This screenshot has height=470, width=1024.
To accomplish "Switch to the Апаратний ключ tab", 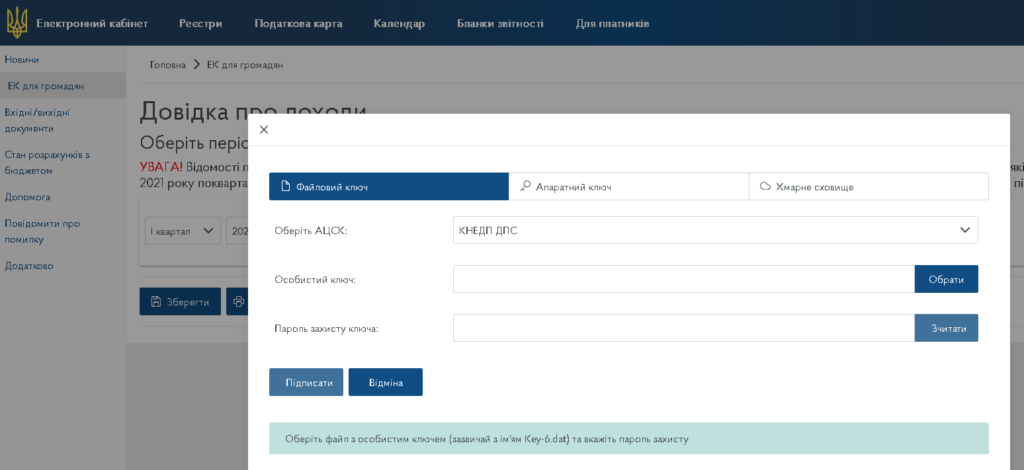I will 628,187.
